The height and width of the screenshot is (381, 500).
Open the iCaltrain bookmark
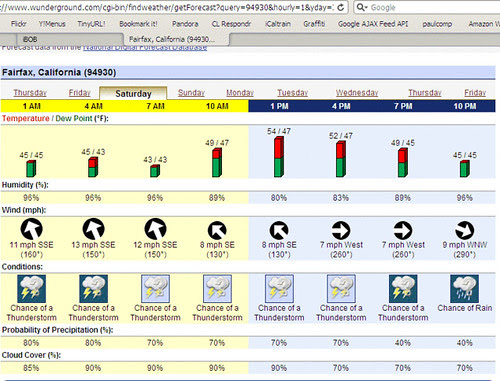point(278,24)
